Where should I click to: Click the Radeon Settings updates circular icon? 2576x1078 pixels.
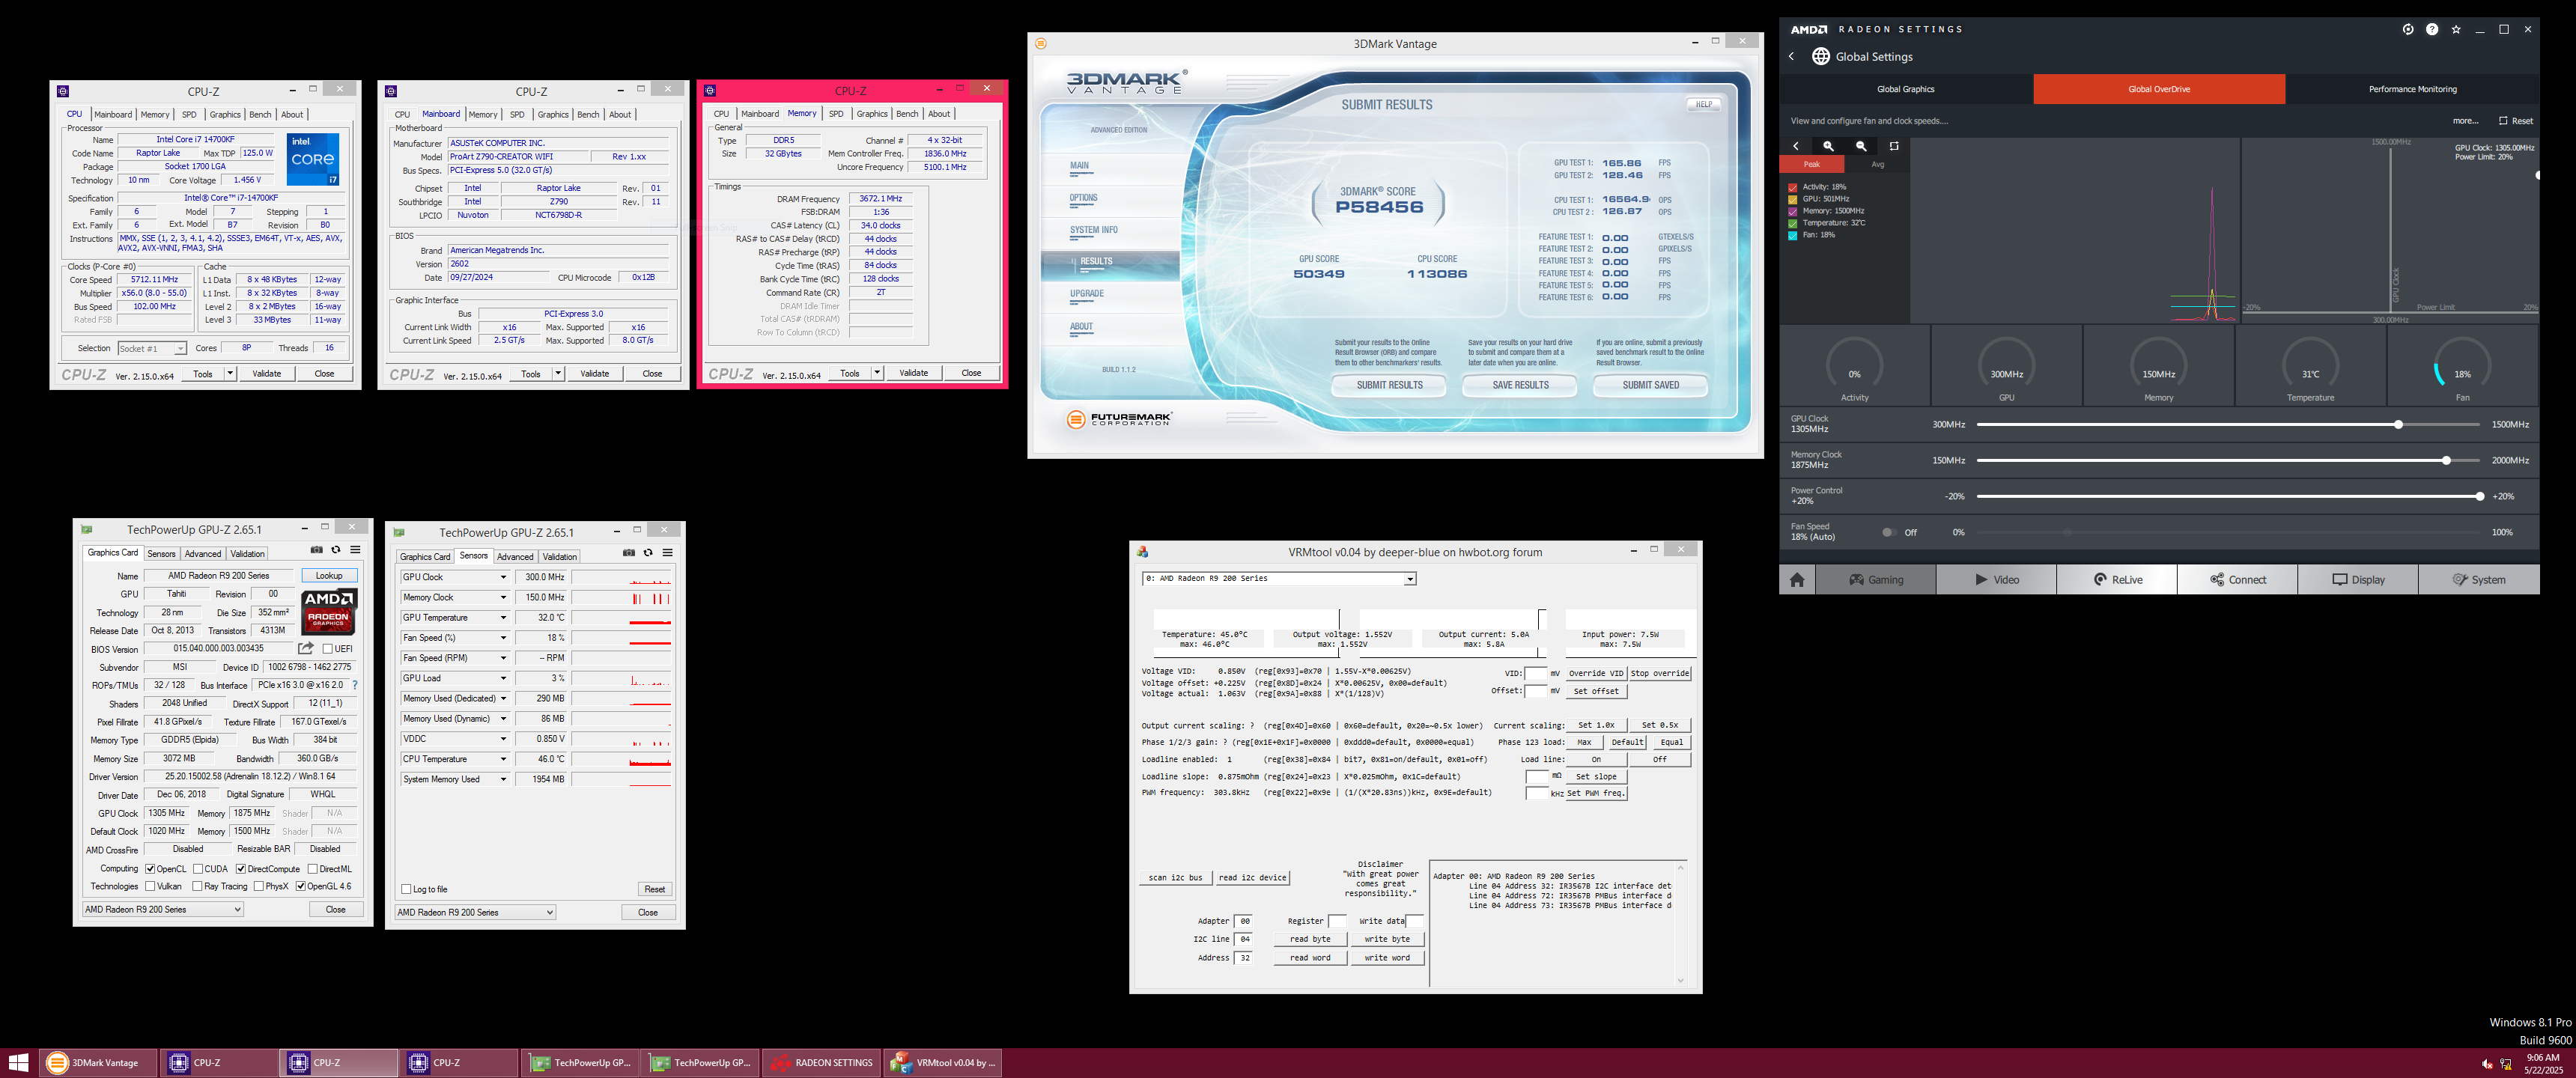pos(2407,29)
